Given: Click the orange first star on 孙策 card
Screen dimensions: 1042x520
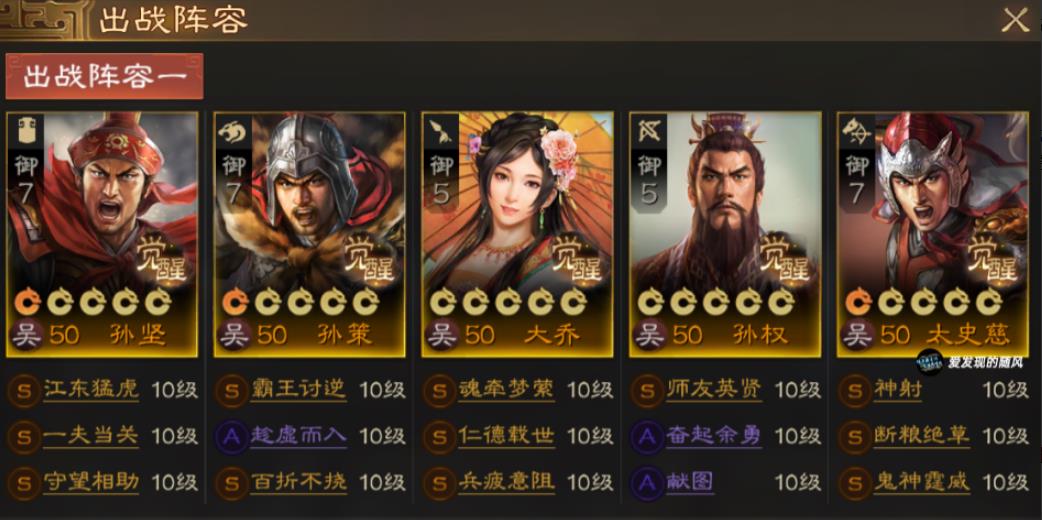Looking at the screenshot, I should (235, 303).
